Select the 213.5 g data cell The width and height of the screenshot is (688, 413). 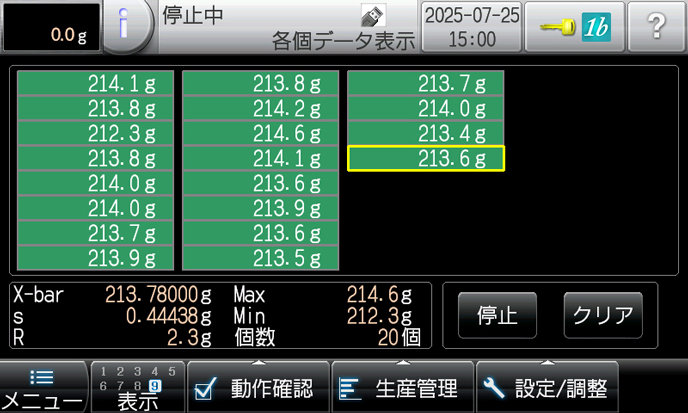pyautogui.click(x=260, y=259)
